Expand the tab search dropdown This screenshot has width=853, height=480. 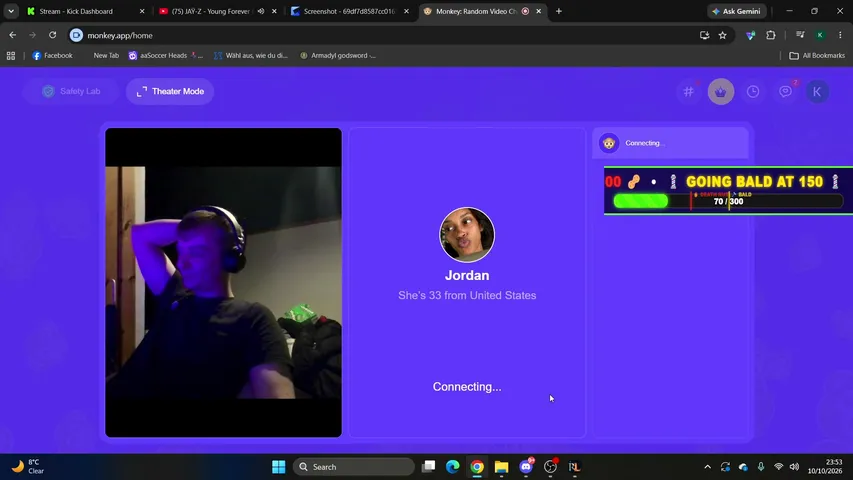click(11, 11)
